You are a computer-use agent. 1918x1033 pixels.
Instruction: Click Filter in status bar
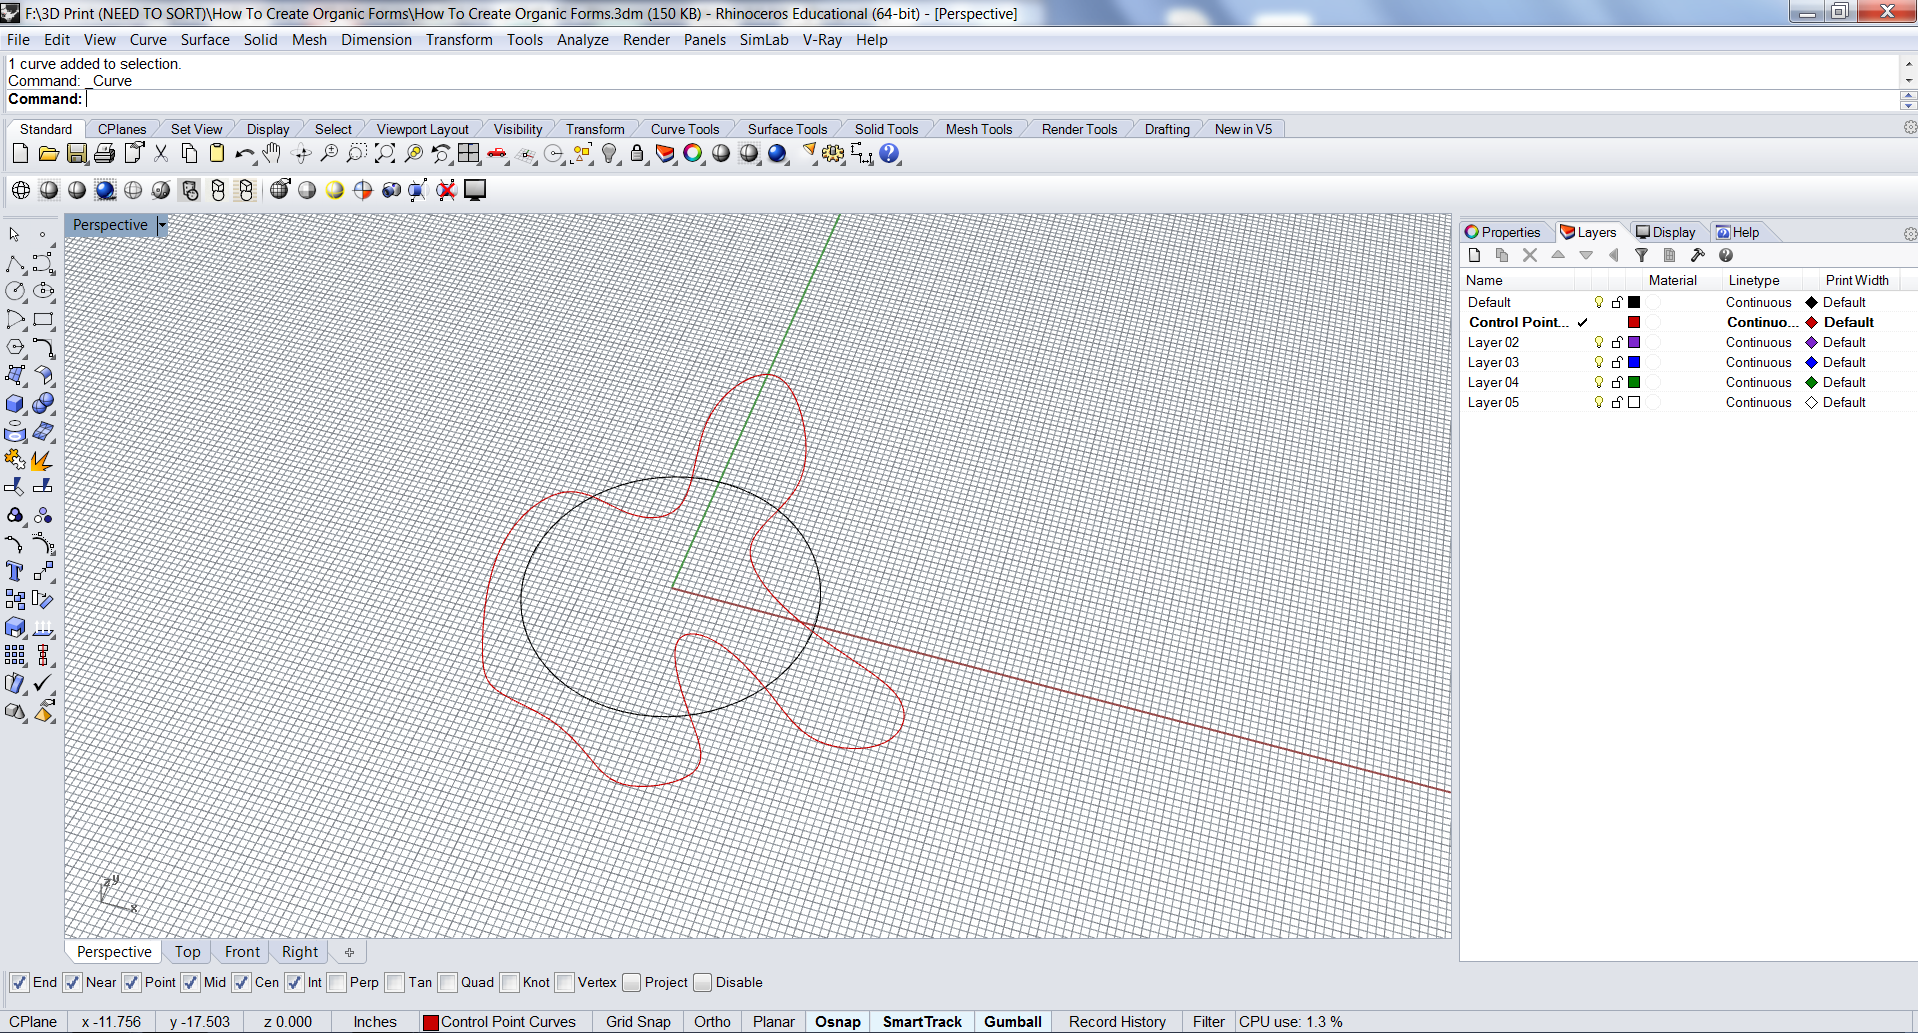pos(1208,1022)
